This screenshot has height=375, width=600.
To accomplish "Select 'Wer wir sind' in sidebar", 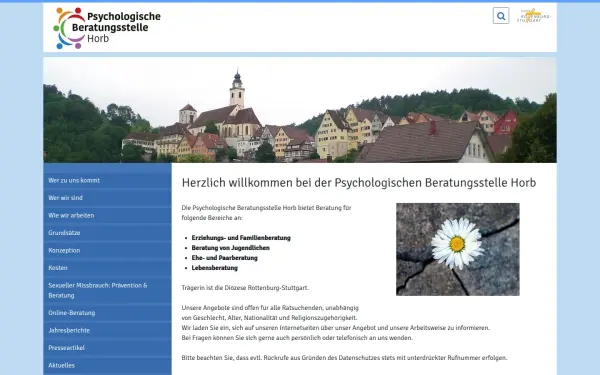I will tap(108, 198).
